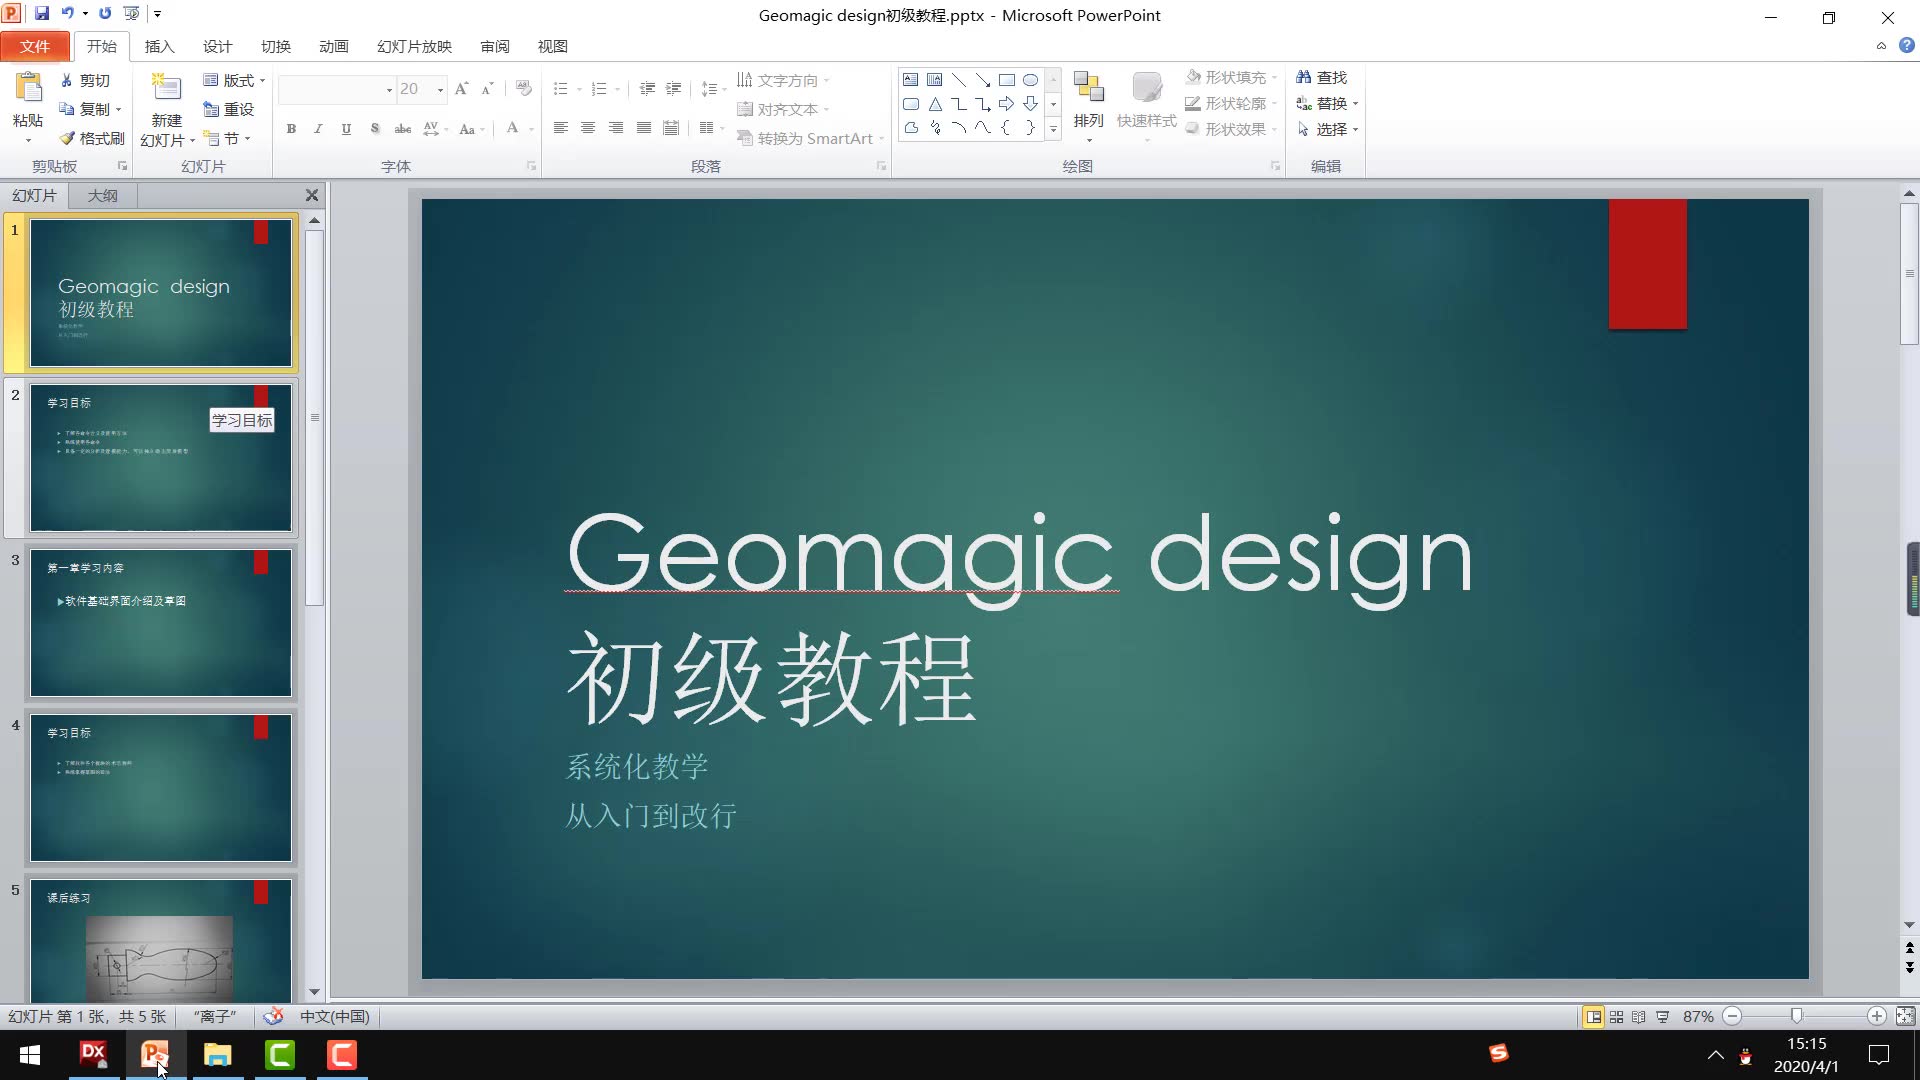This screenshot has height=1080, width=1920.
Task: Click the Find button in editing group
Action: point(1321,77)
